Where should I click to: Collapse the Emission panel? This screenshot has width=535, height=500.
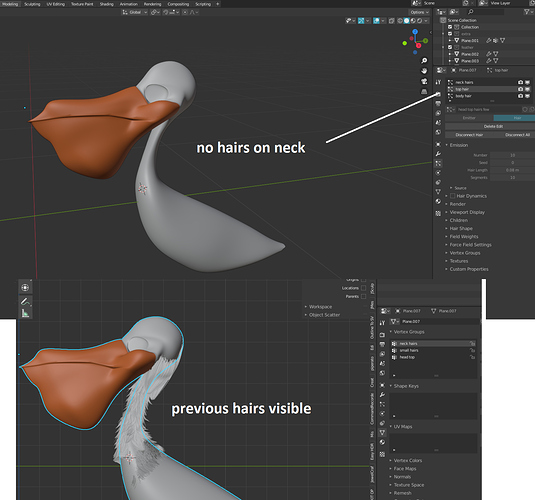click(458, 145)
